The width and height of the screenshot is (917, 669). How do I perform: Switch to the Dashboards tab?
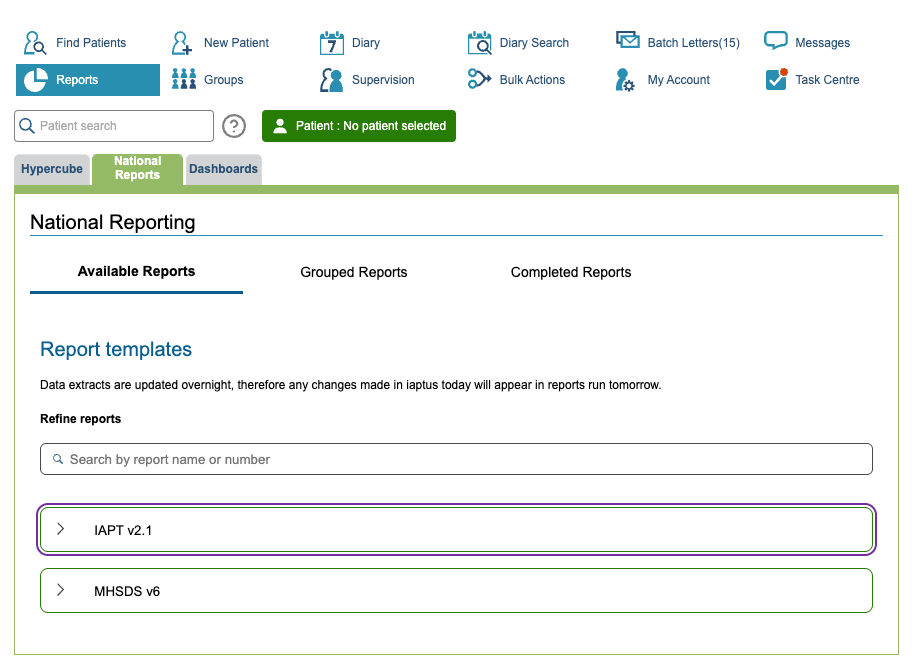224,169
